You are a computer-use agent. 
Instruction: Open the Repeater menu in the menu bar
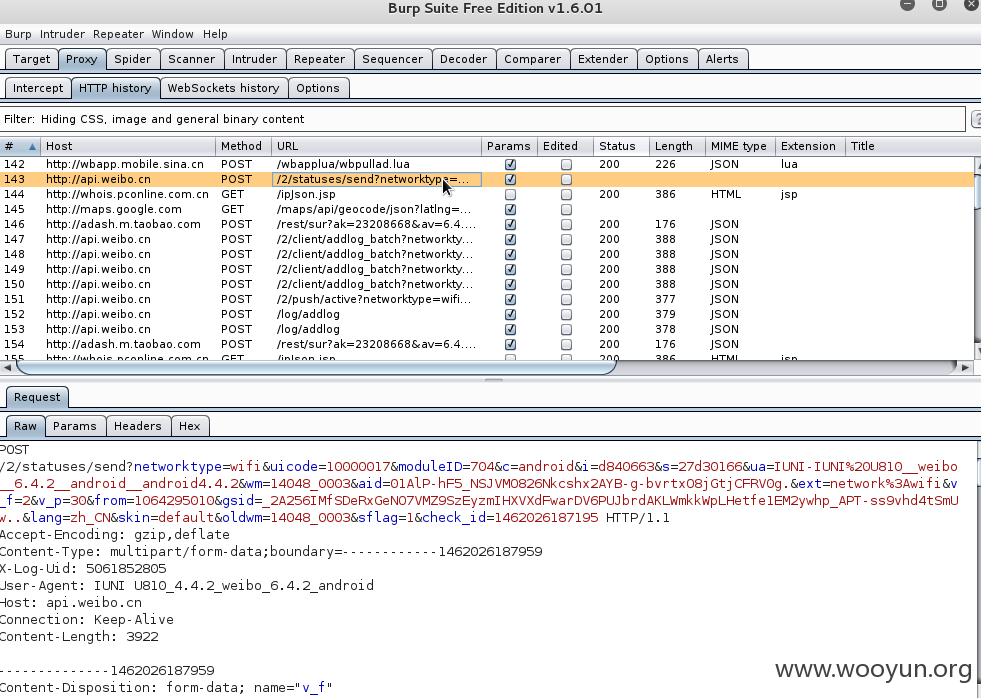point(118,34)
